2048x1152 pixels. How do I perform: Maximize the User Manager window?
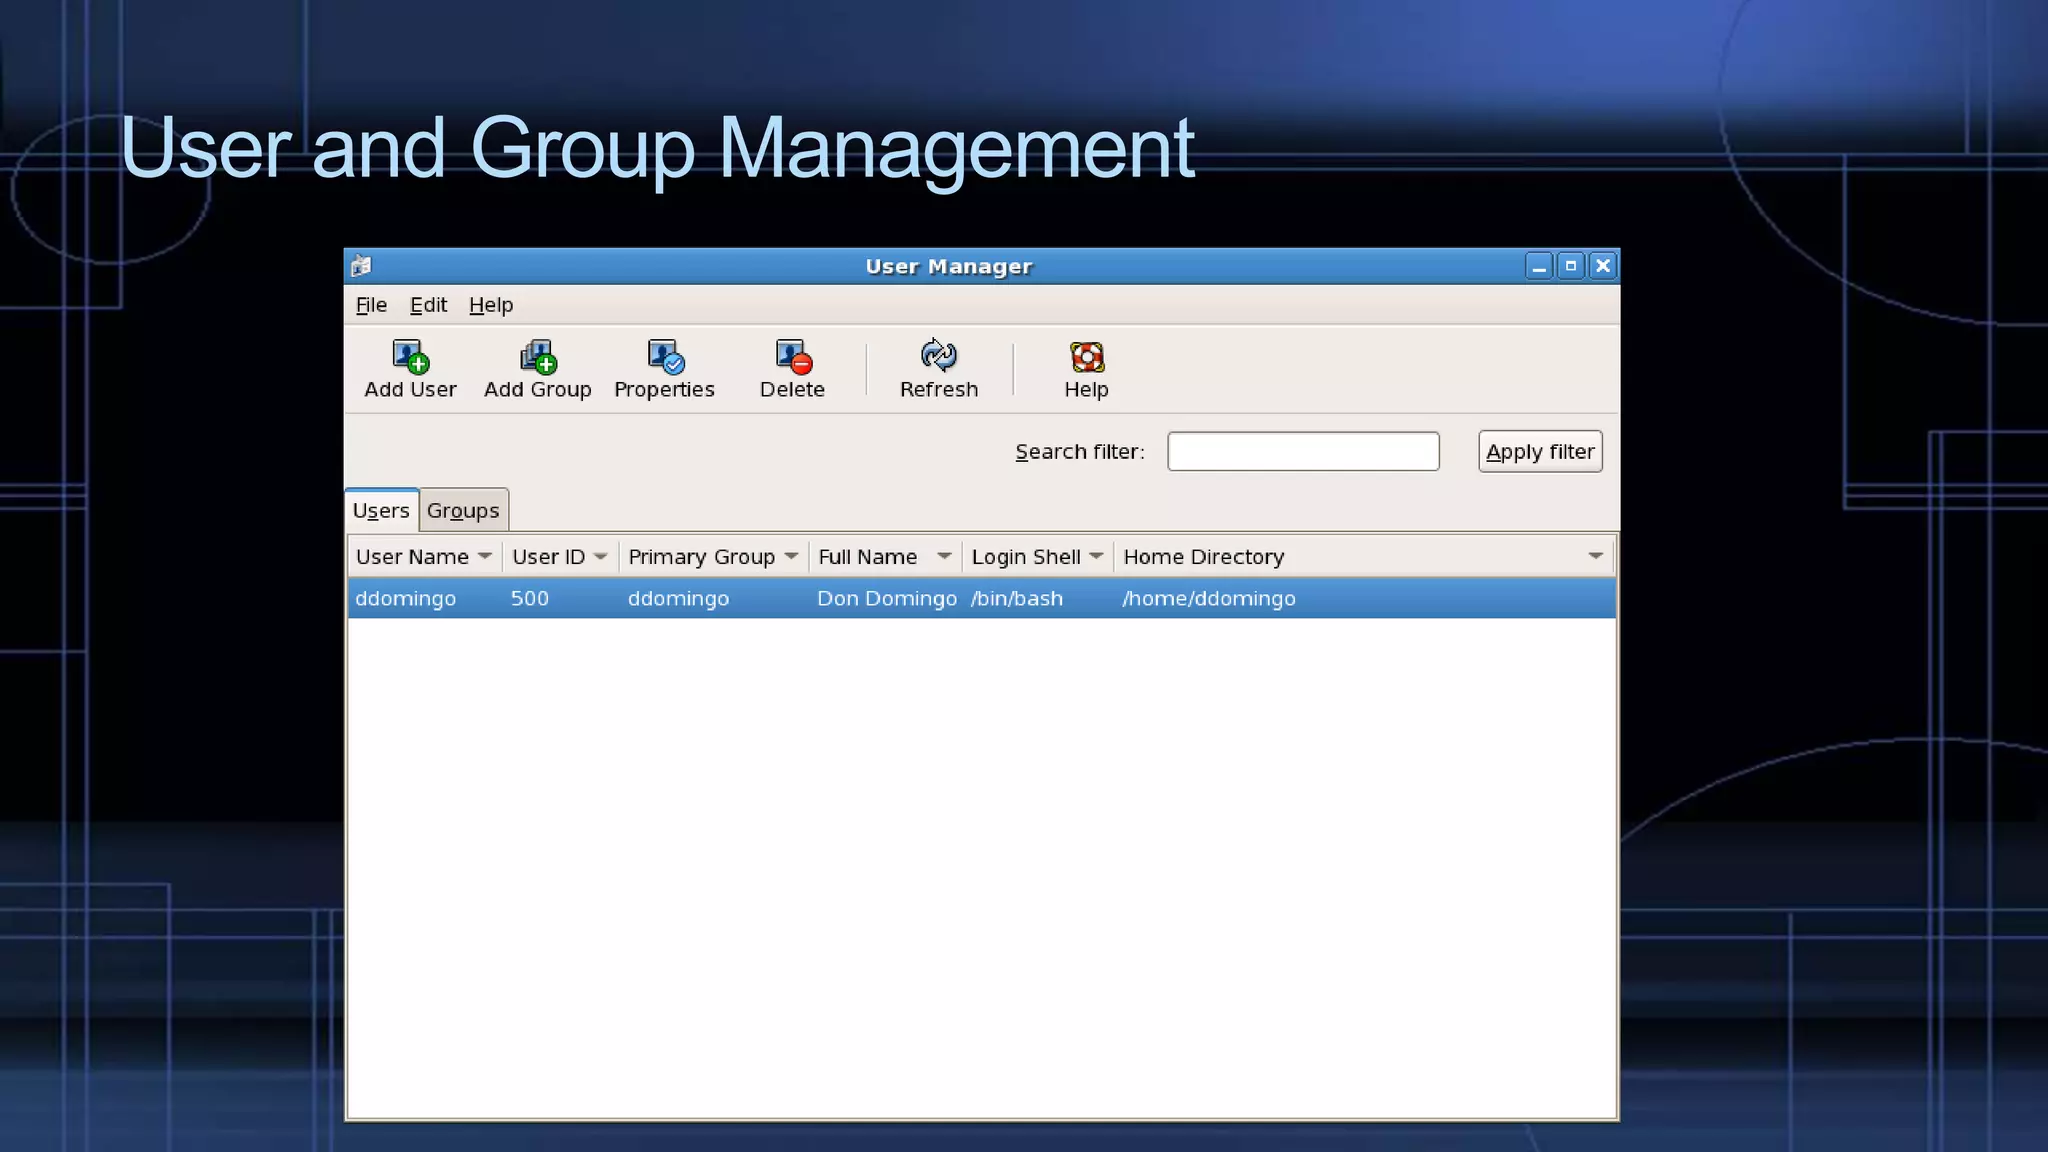click(1571, 266)
